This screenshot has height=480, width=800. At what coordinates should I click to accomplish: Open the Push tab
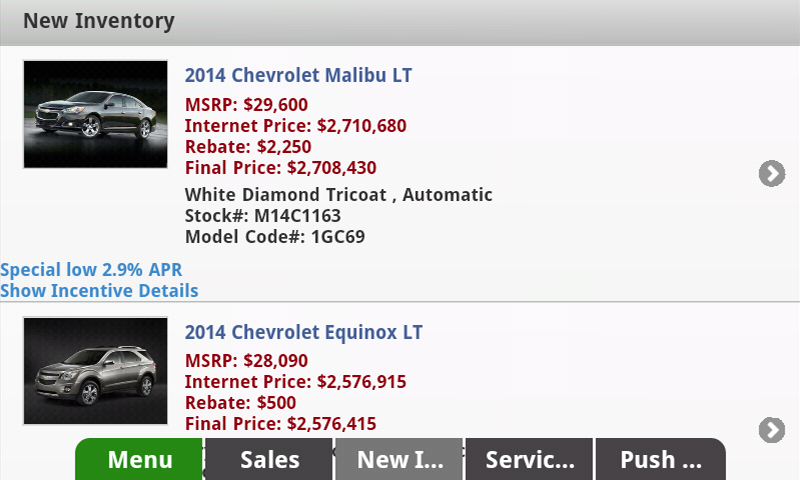pyautogui.click(x=660, y=460)
